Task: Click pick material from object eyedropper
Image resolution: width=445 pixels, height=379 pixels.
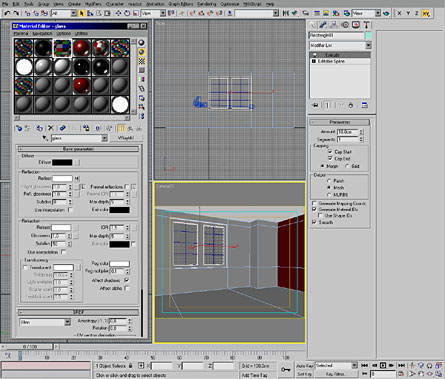Action: 45,138
